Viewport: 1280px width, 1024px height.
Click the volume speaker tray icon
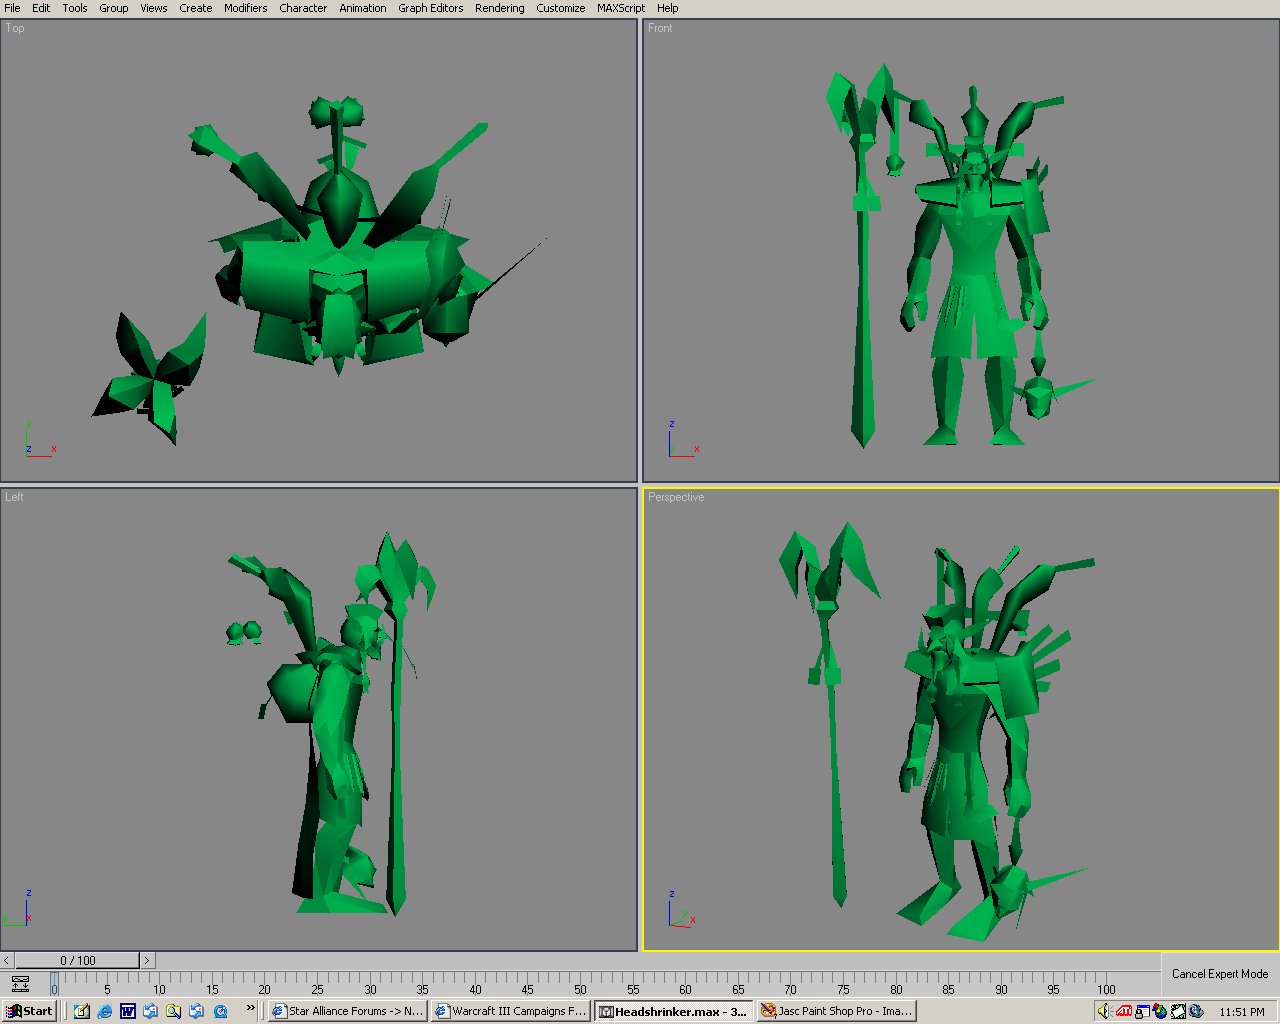click(x=1105, y=1011)
